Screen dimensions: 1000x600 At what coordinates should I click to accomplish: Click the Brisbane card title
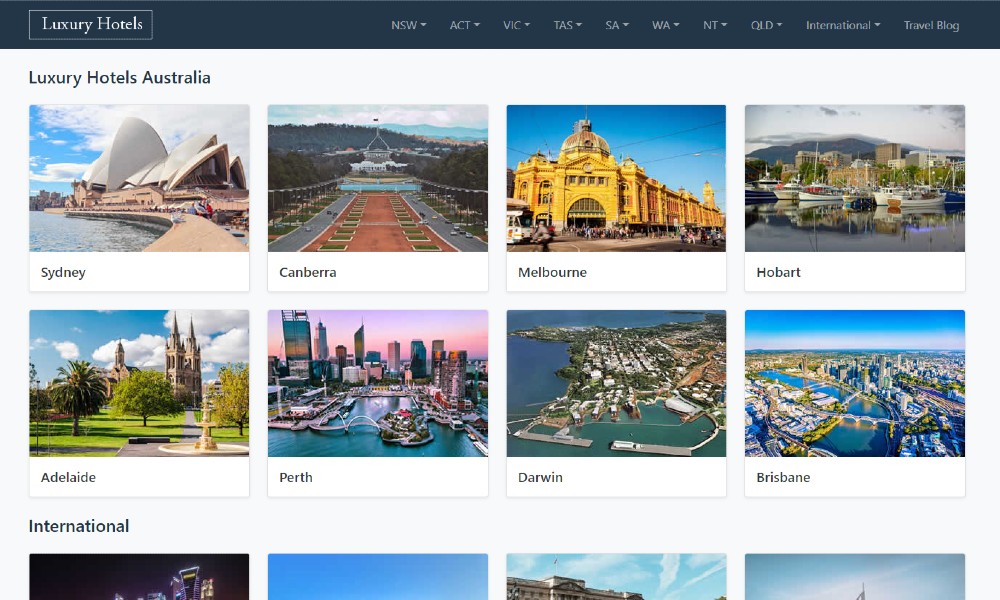[783, 478]
